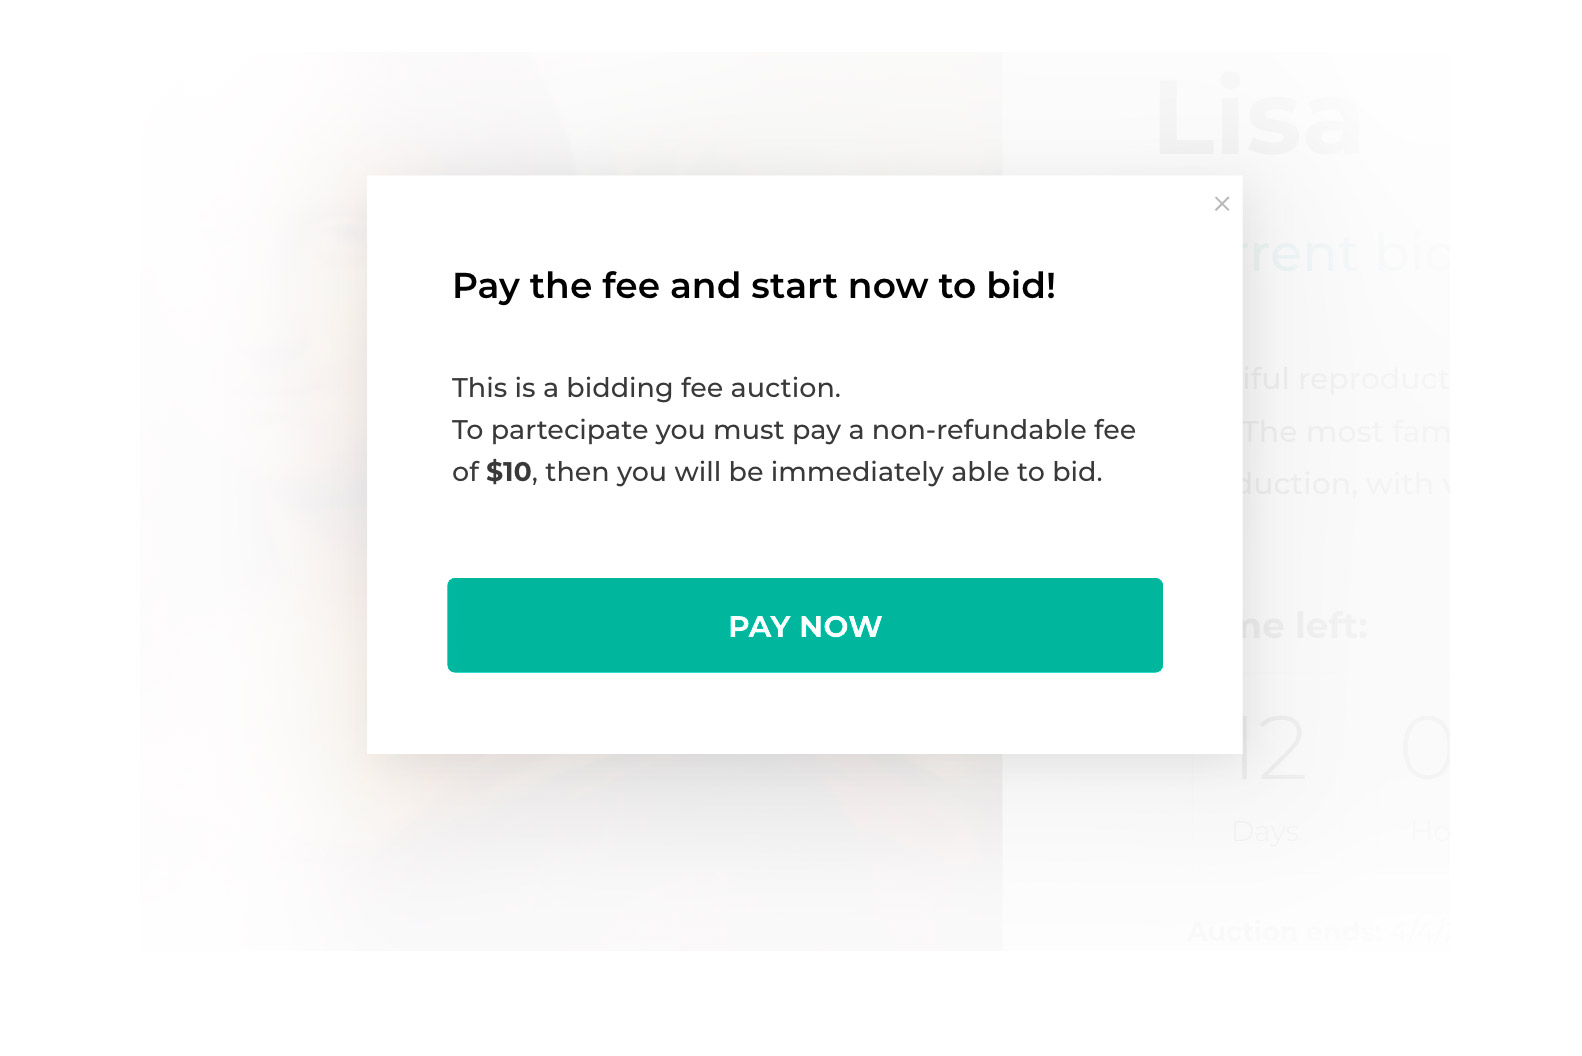Image resolution: width=1582 pixels, height=1056 pixels.
Task: Click the blurred 'Ho' hours label
Action: [1430, 831]
